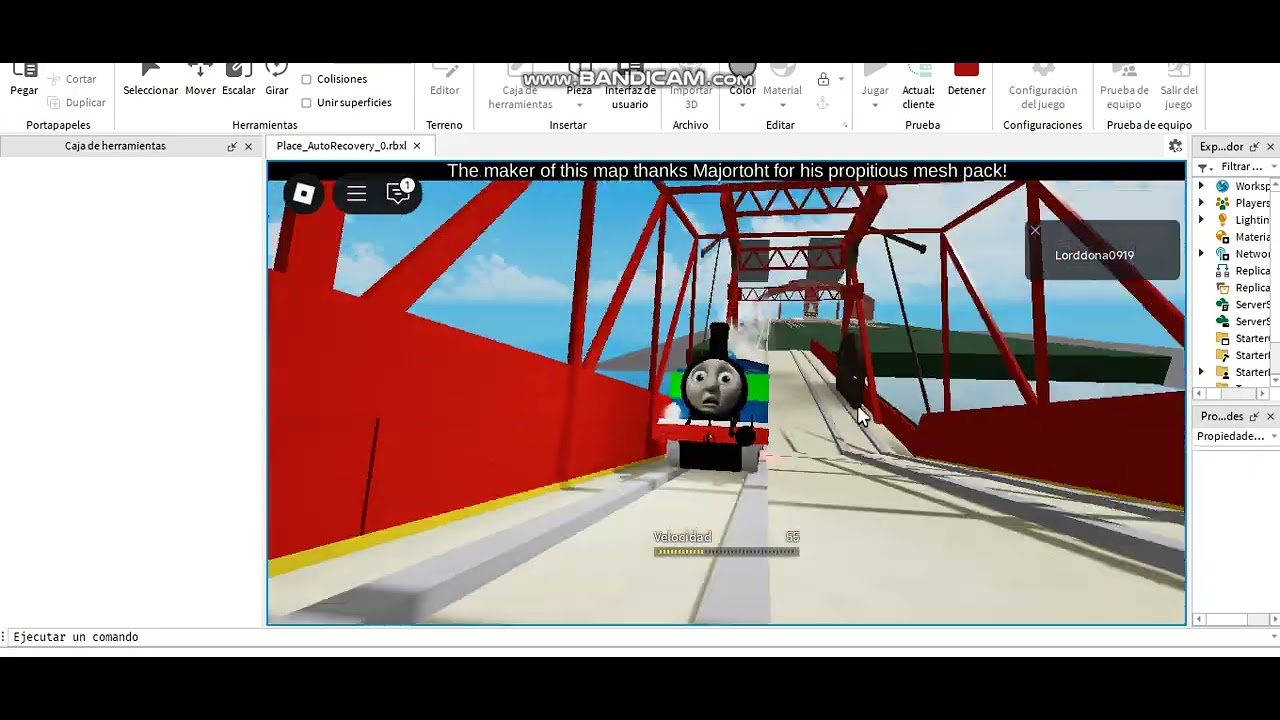Click the Lorddona0919 player name

[x=1094, y=255]
